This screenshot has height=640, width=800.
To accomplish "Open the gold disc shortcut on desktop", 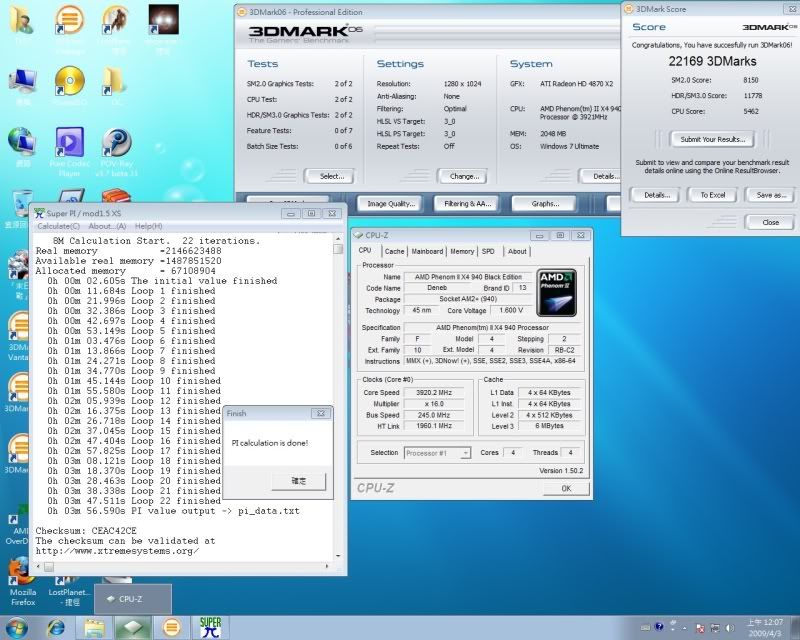I will [x=69, y=81].
